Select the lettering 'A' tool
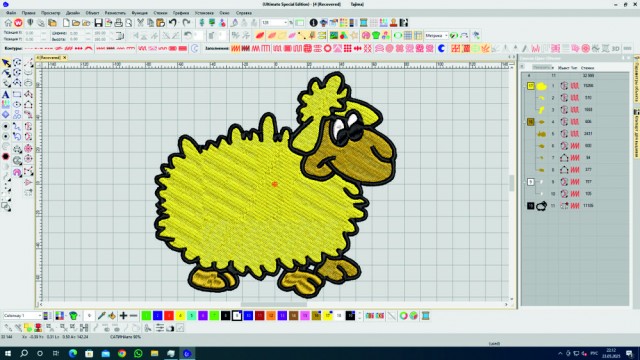The width and height of the screenshot is (640, 360). coord(6,94)
